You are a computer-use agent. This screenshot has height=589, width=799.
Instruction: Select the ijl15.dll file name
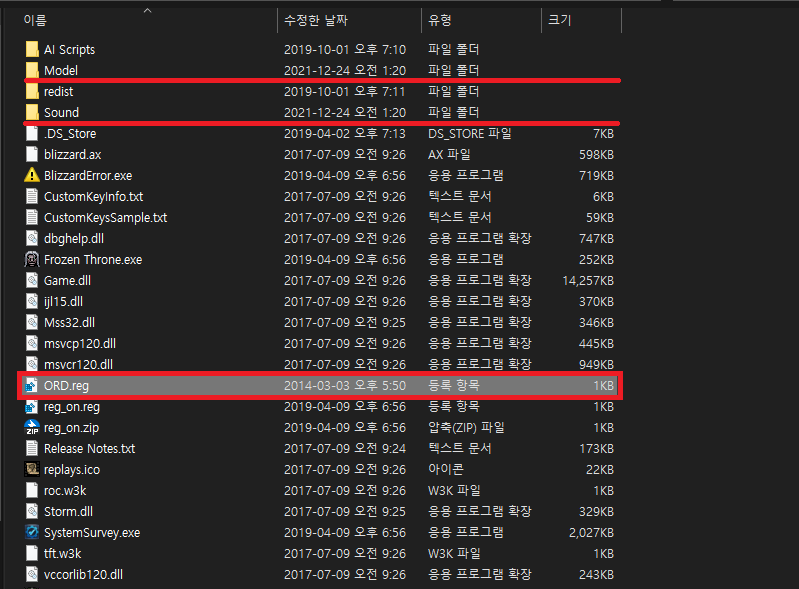63,302
